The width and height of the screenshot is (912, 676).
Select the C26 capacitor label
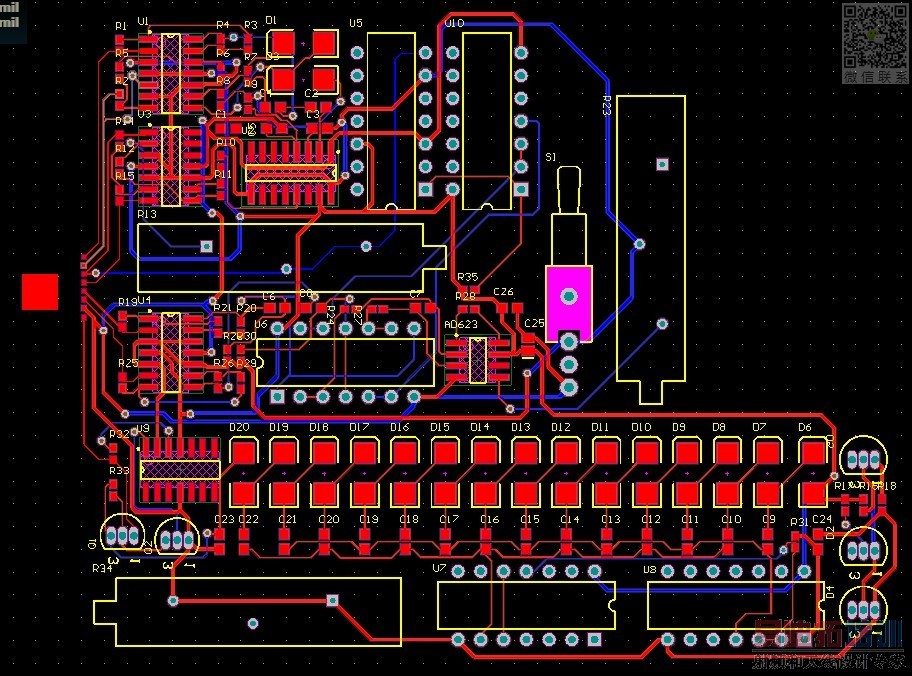[503, 291]
